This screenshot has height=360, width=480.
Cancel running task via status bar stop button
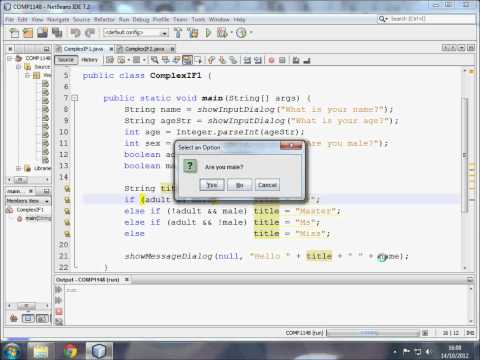(425, 333)
